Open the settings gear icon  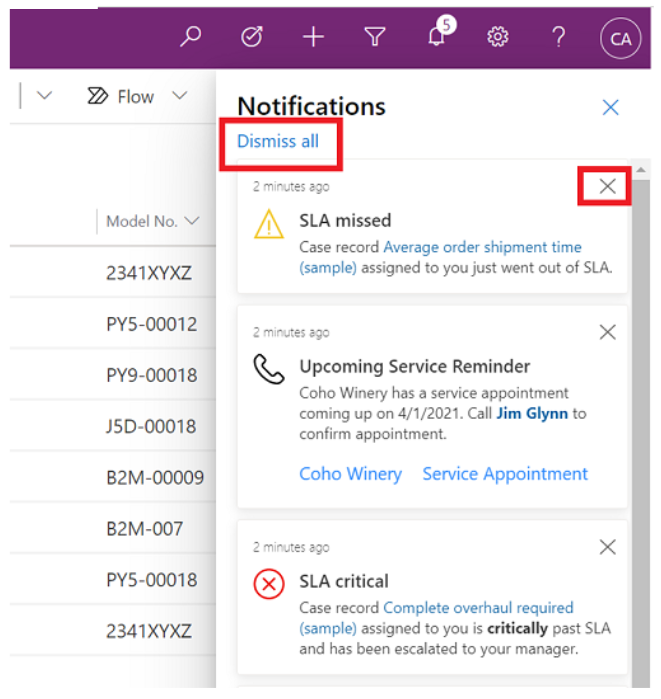click(x=497, y=37)
